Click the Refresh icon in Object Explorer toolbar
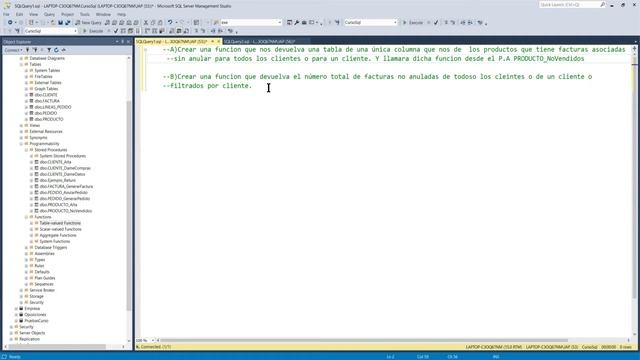The width and height of the screenshot is (640, 360). (56, 50)
